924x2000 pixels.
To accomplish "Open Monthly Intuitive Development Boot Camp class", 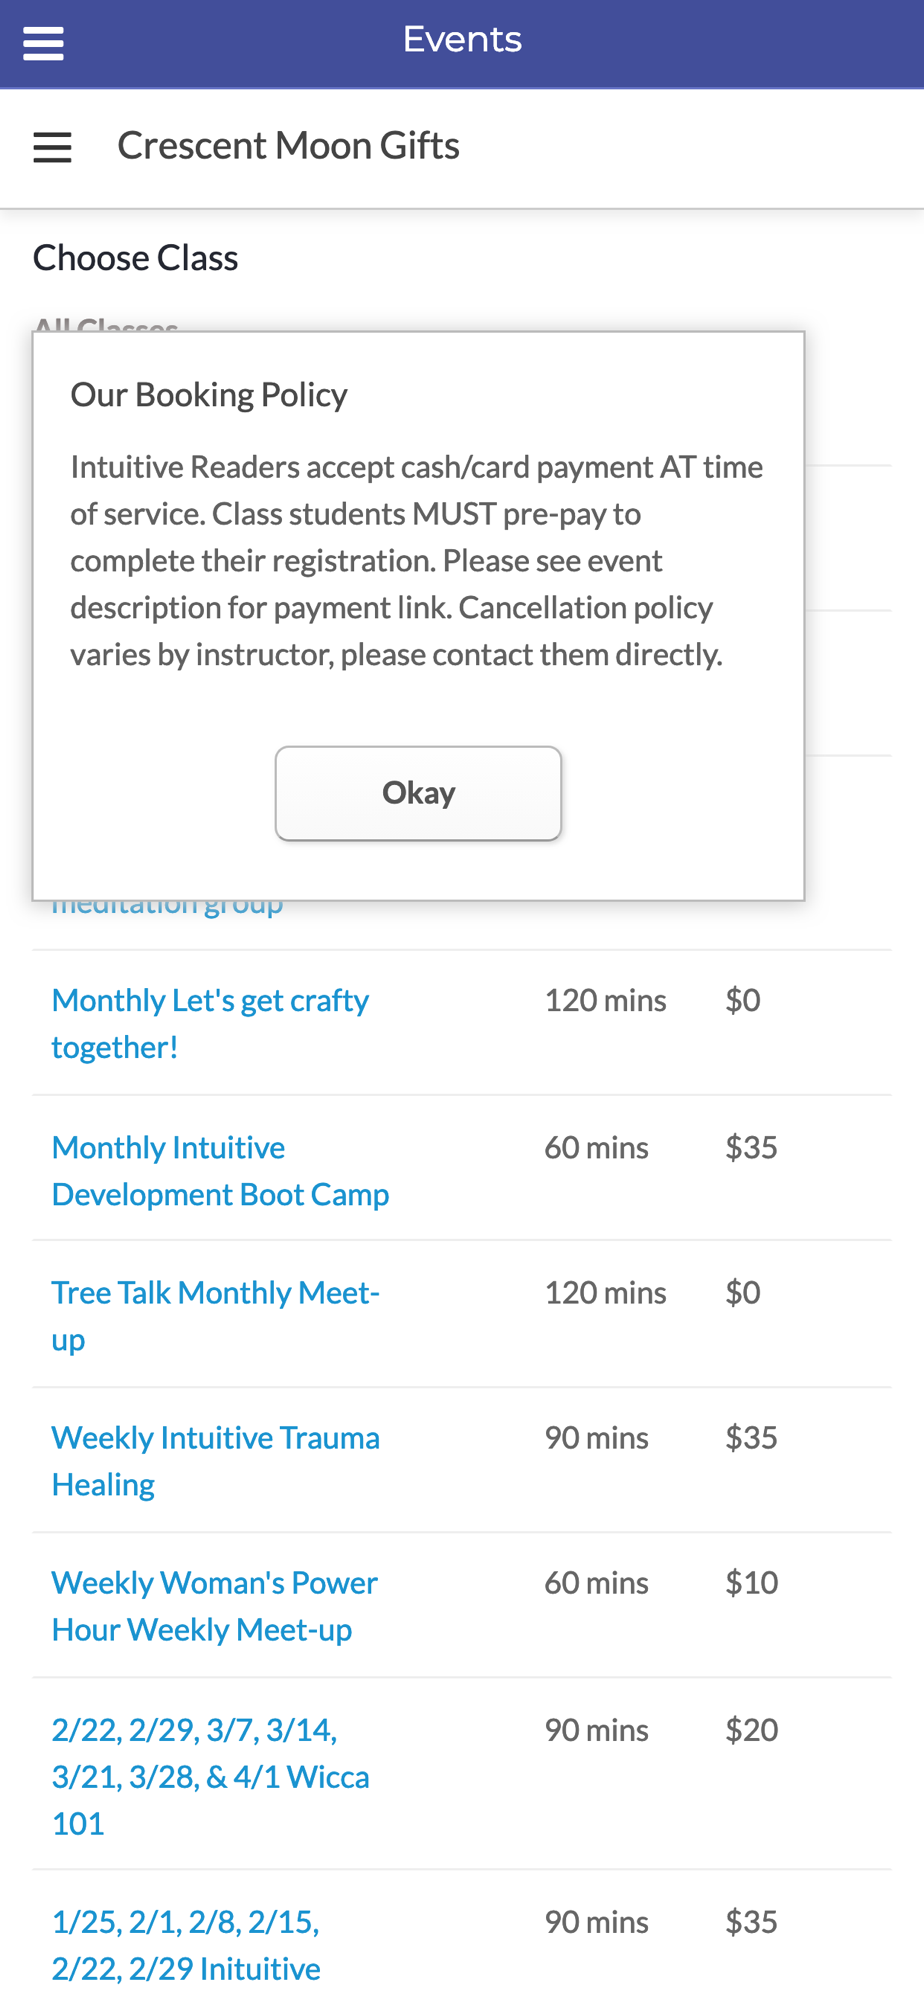I will (x=220, y=1170).
